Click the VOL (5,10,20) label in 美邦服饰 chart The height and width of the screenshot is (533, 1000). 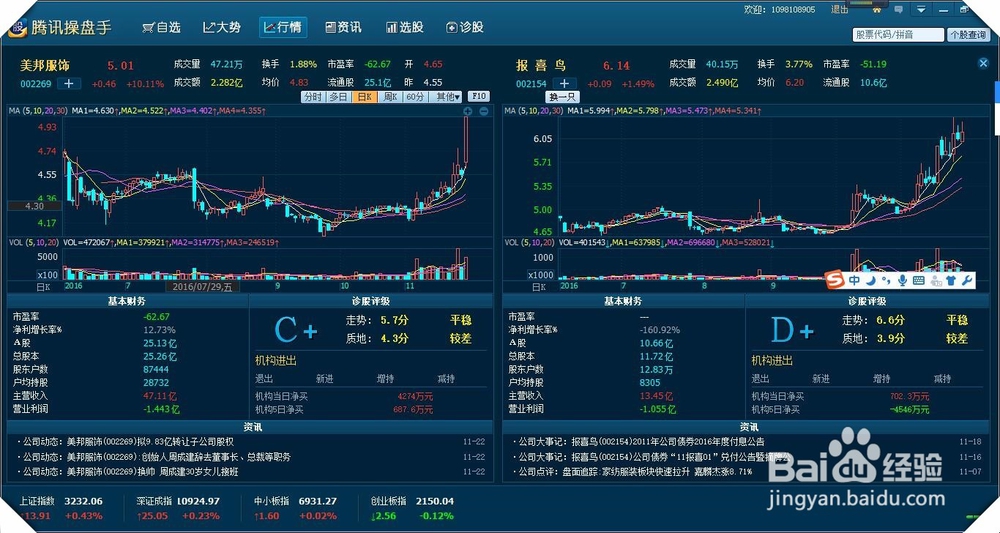pyautogui.click(x=34, y=243)
